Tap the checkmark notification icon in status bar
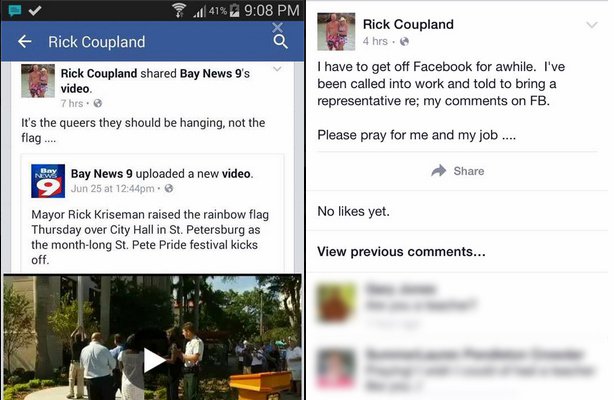Screen dimensions: 614x400 (x=35, y=10)
